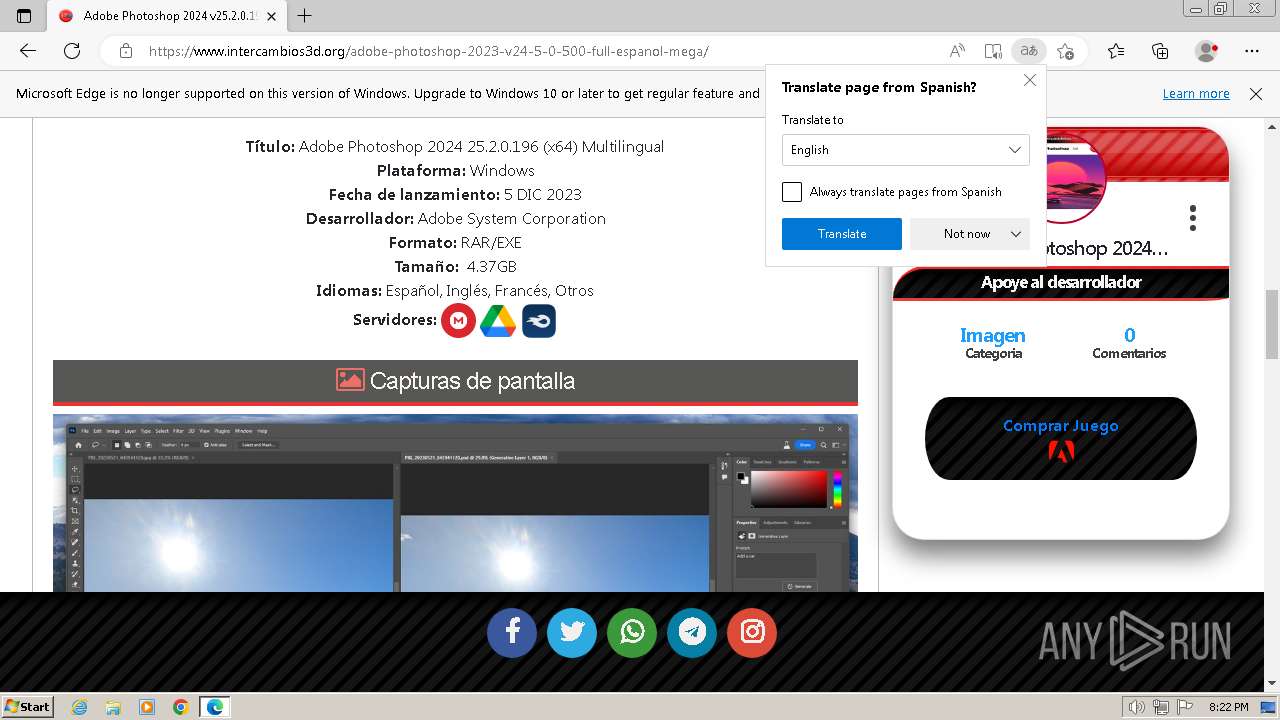Click the Comprar Juego link
The image size is (1280, 720).
coord(1061,425)
